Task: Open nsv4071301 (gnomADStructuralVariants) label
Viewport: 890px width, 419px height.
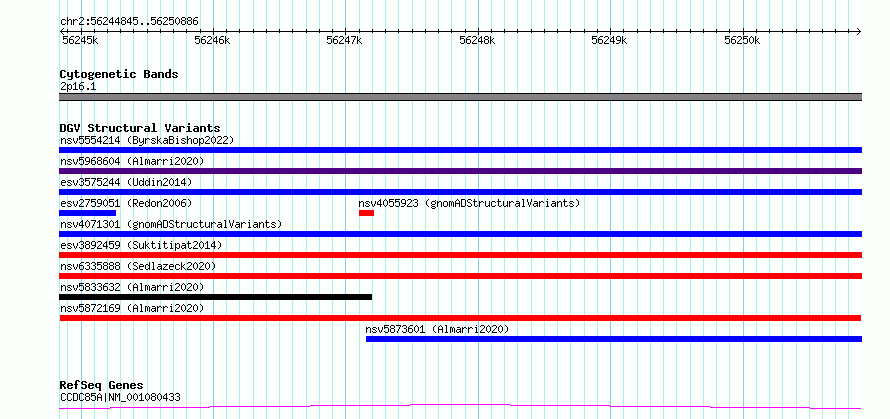Action: point(171,224)
